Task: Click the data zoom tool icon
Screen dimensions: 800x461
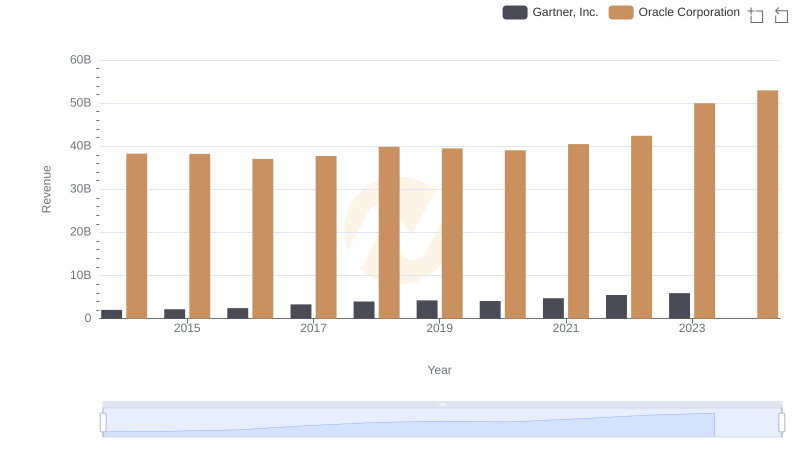Action: [756, 15]
